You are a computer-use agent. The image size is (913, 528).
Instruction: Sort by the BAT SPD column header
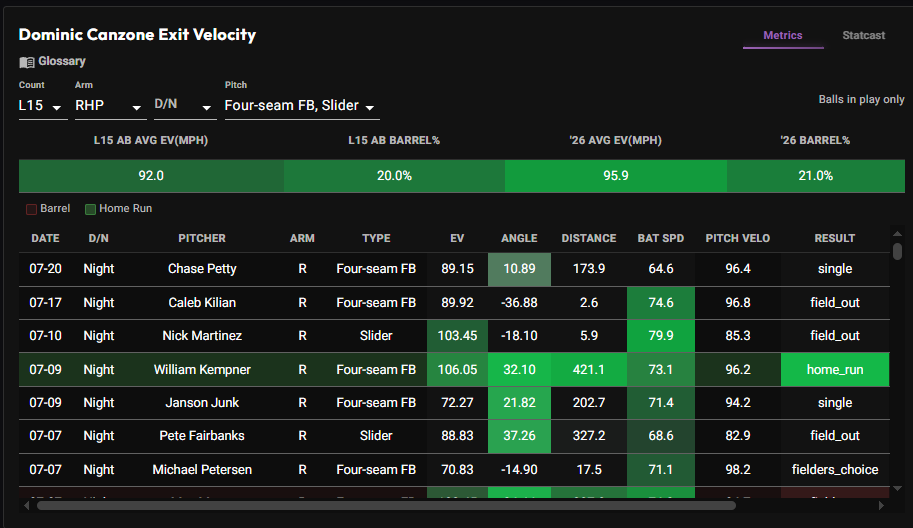pyautogui.click(x=660, y=238)
